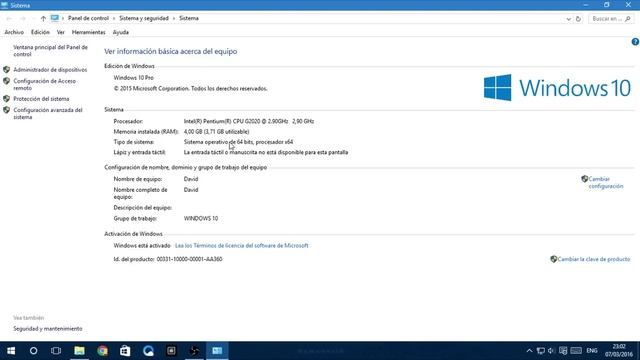
Task: Click the back navigation arrow
Action: coord(9,18)
